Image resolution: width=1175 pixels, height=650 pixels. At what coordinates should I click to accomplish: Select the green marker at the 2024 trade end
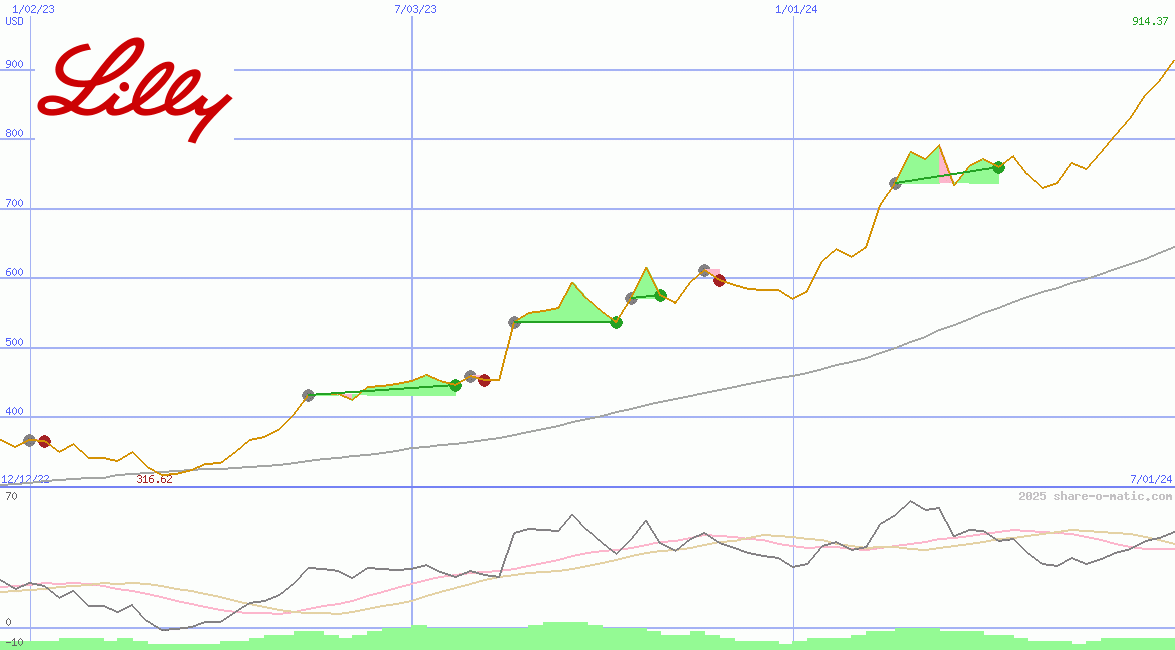998,167
